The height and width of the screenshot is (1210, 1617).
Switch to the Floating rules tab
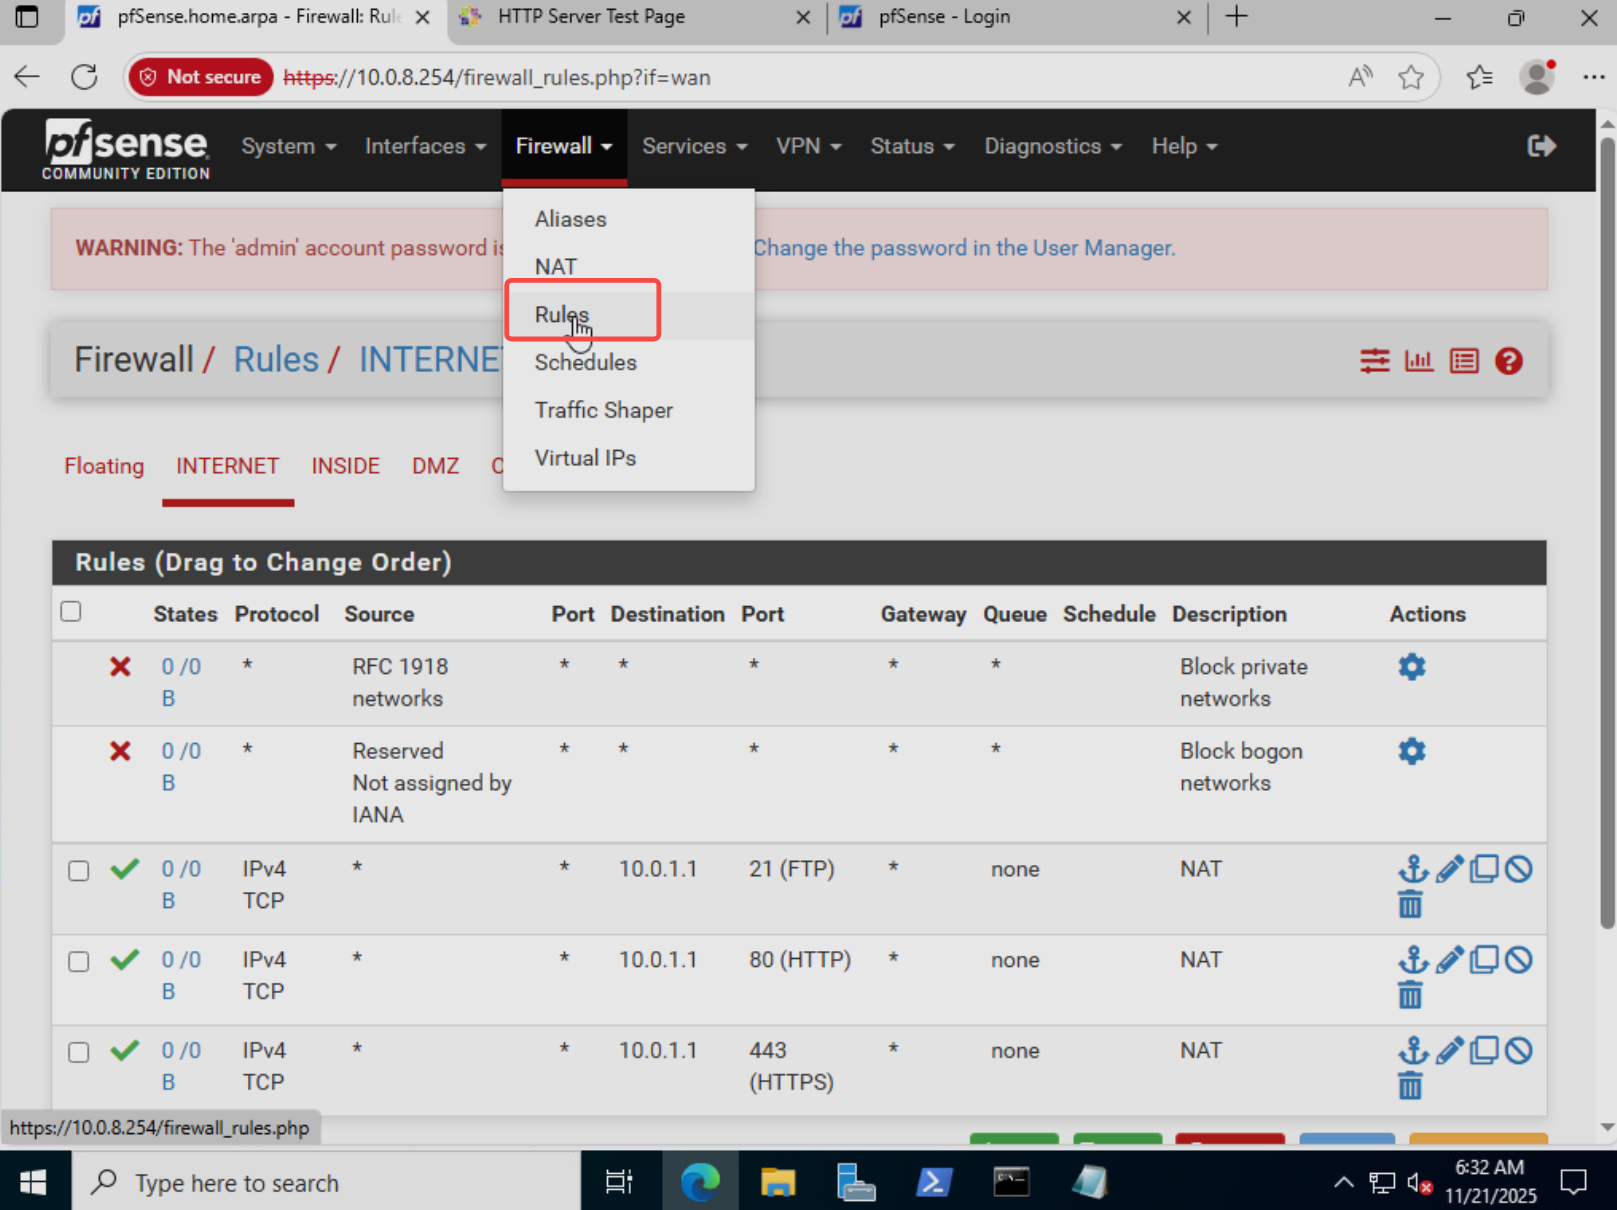click(x=104, y=466)
